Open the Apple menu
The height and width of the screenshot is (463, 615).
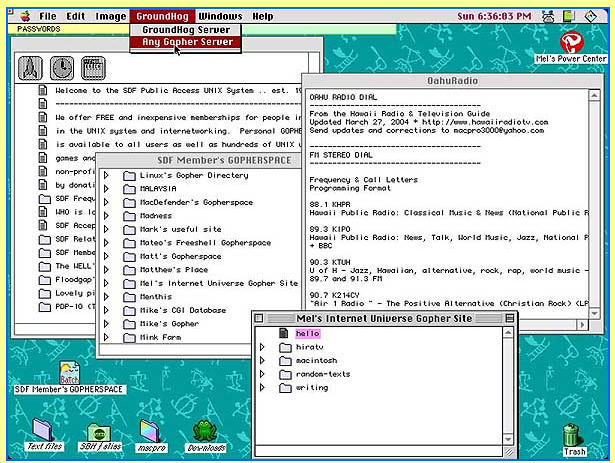click(25, 16)
